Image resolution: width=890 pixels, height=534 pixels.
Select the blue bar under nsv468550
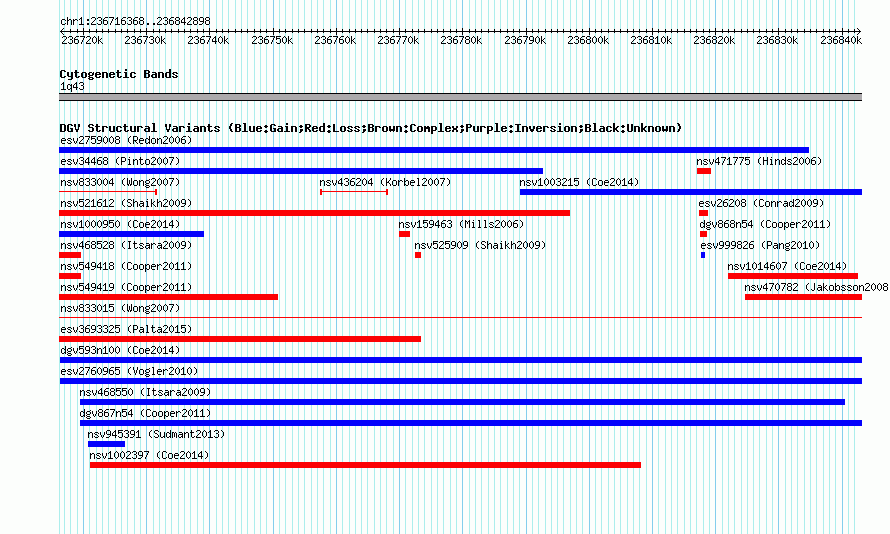click(x=463, y=402)
